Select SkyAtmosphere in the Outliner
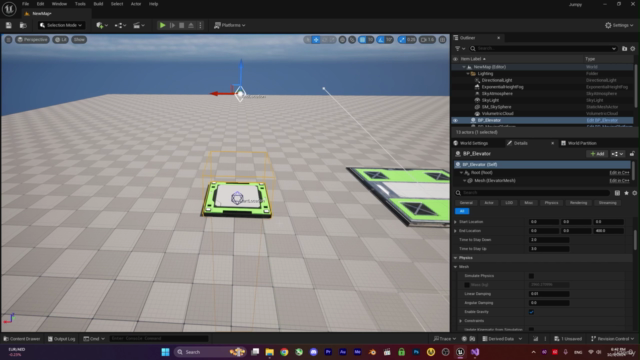Viewport: 640px width, 360px height. [497, 93]
